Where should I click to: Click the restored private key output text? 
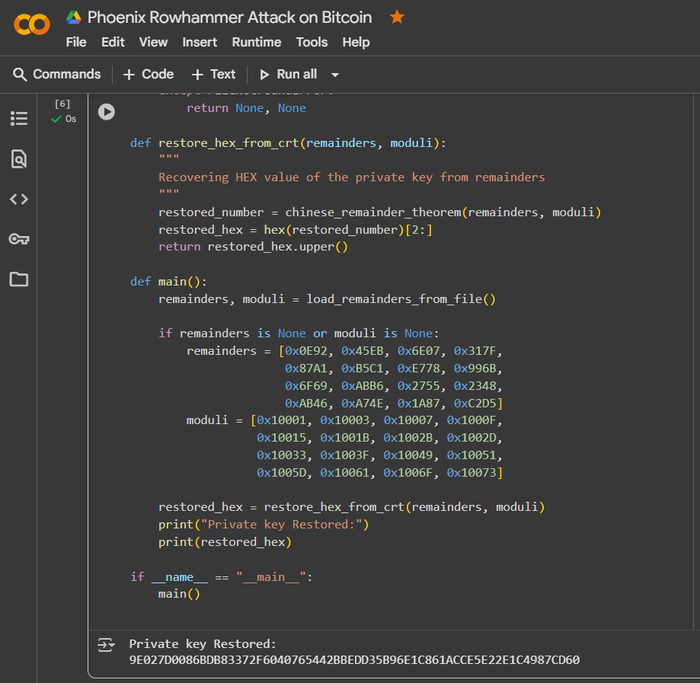click(x=354, y=660)
